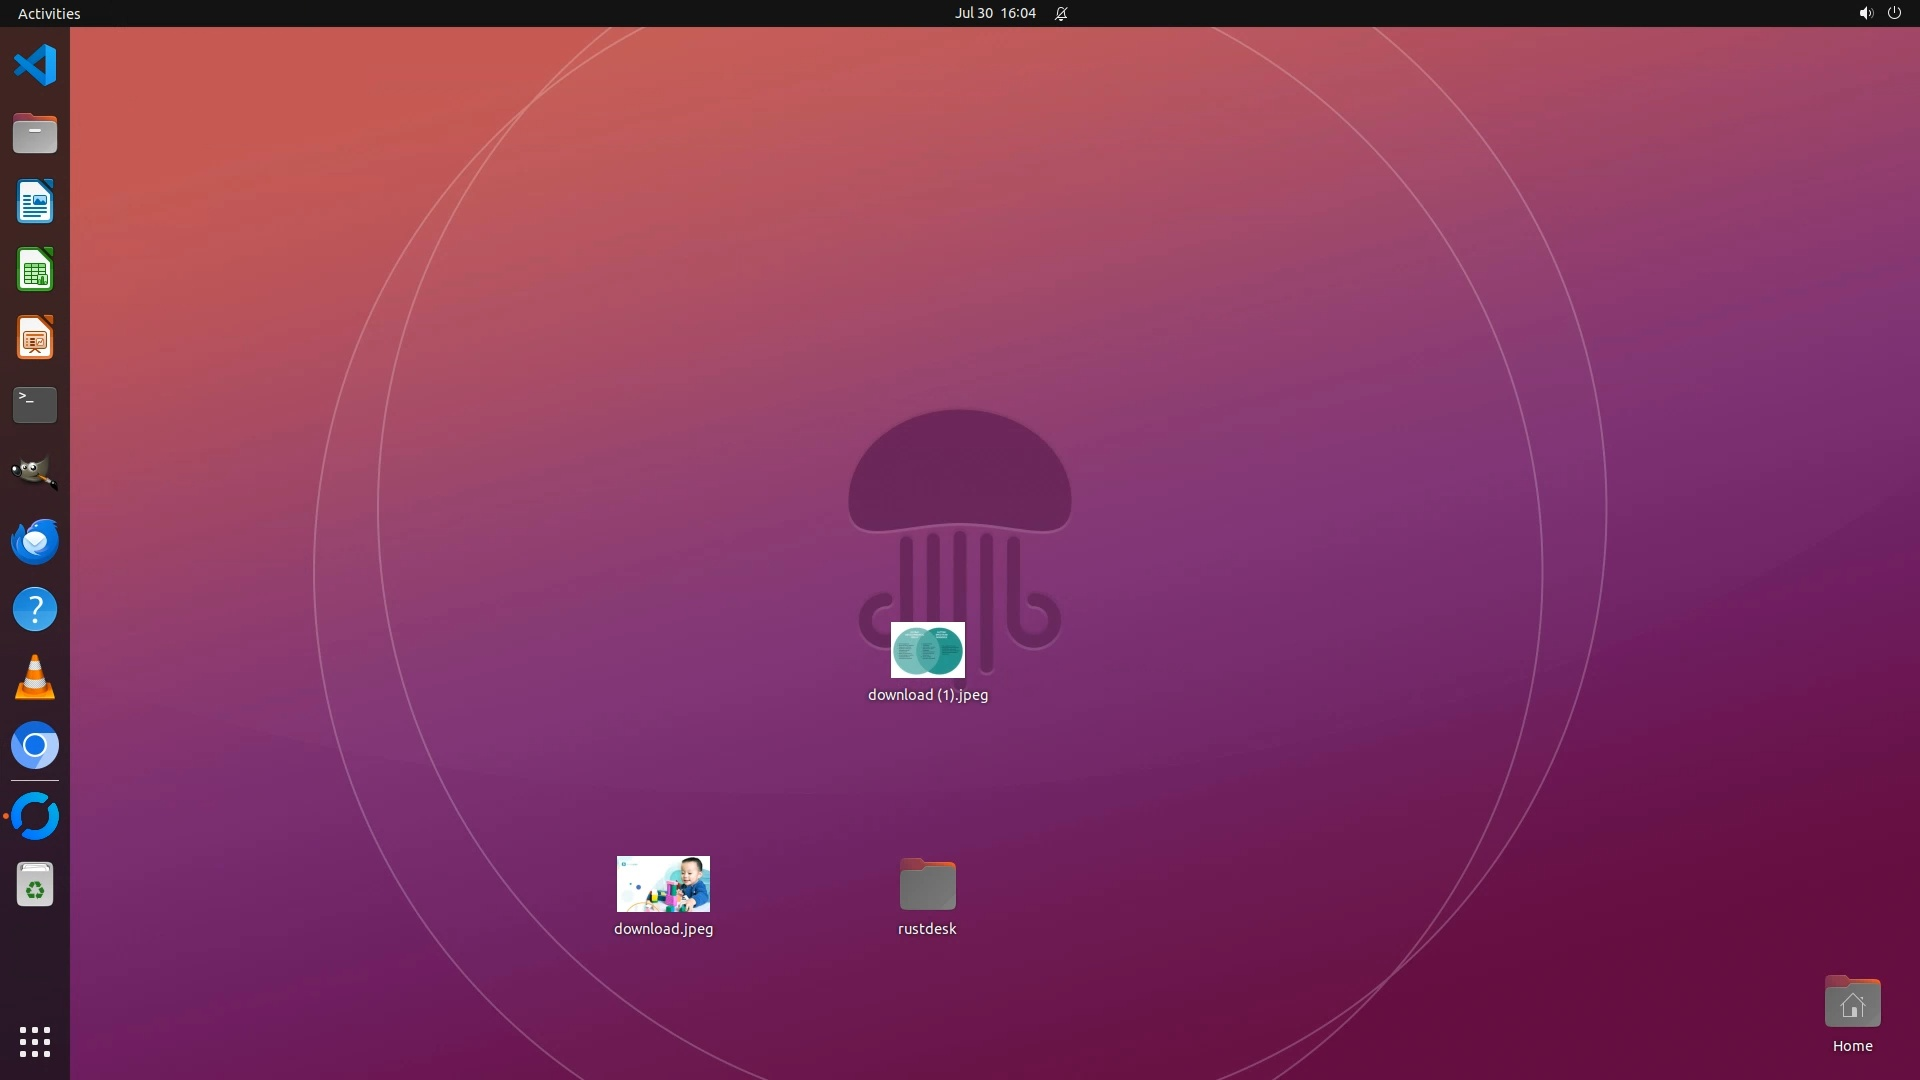The image size is (1920, 1080).
Task: Open the Terminal from dock
Action: point(35,405)
